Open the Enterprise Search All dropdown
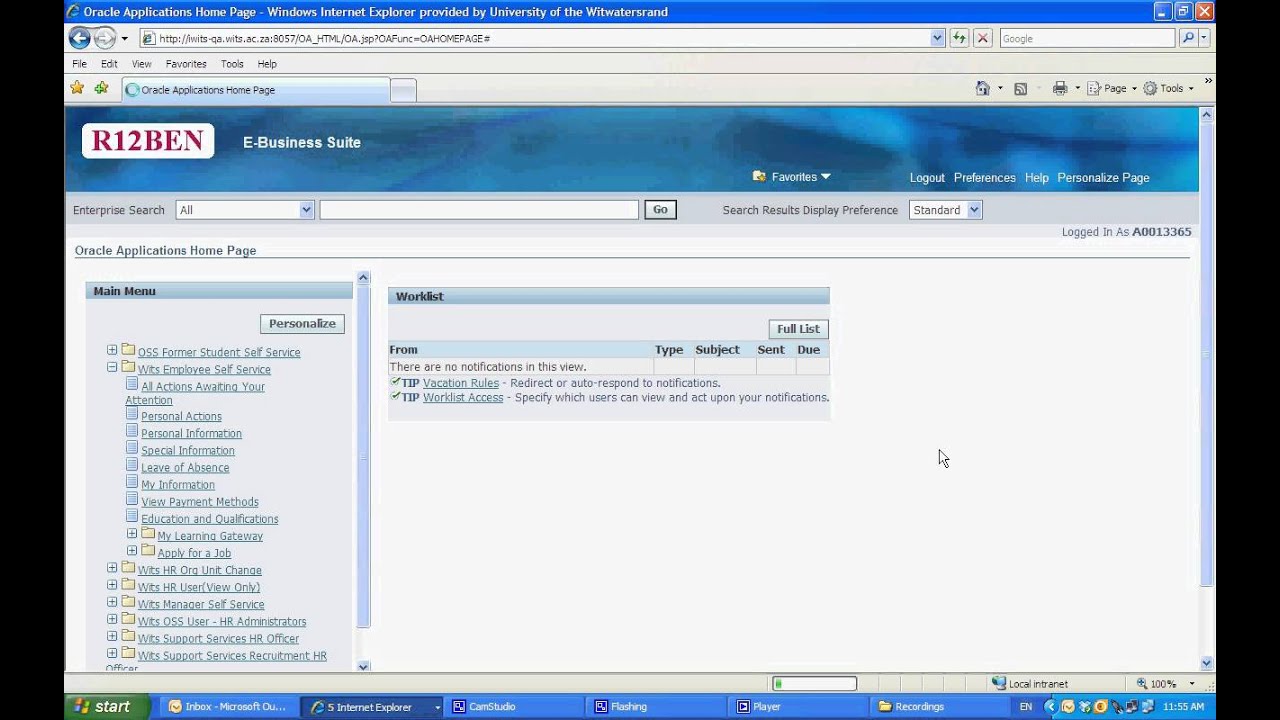 tap(306, 210)
